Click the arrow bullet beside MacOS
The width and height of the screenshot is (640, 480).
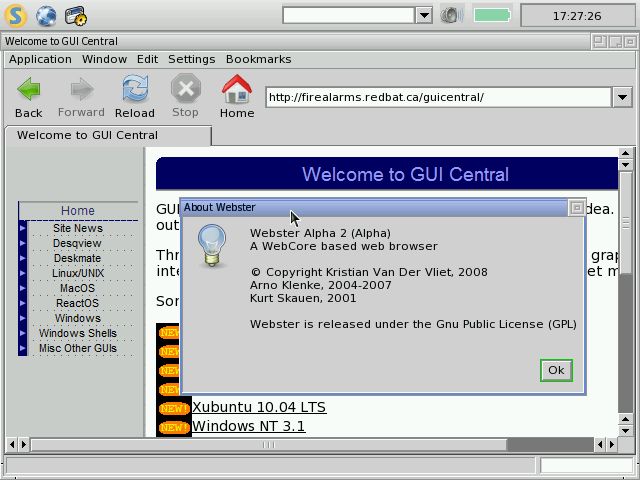22,288
